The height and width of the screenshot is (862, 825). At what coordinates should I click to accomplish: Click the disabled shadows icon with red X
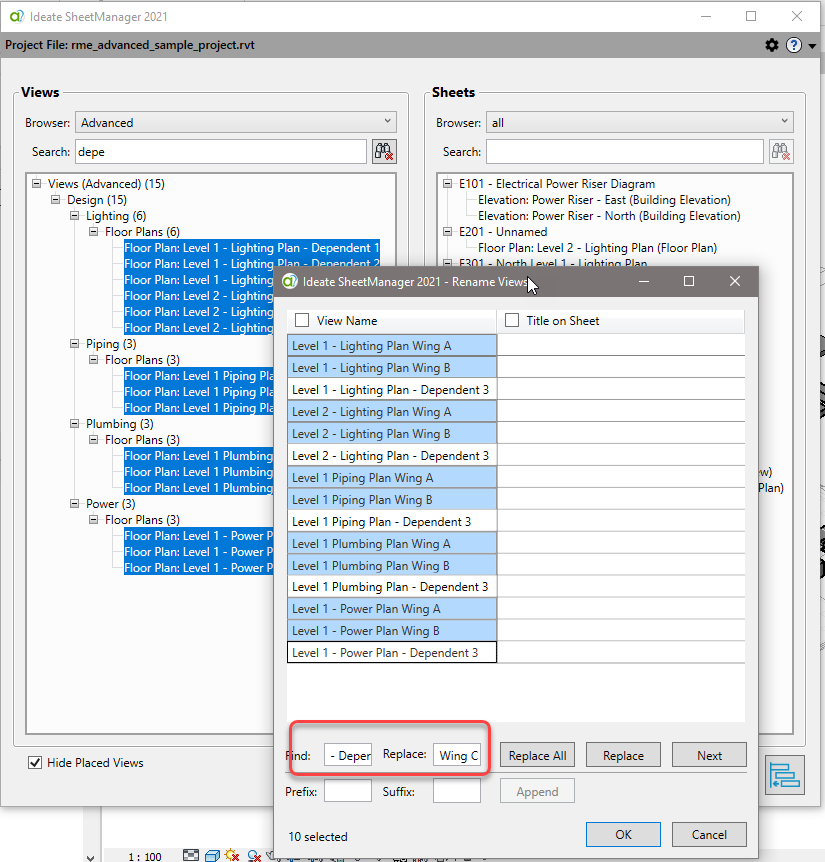[253, 855]
